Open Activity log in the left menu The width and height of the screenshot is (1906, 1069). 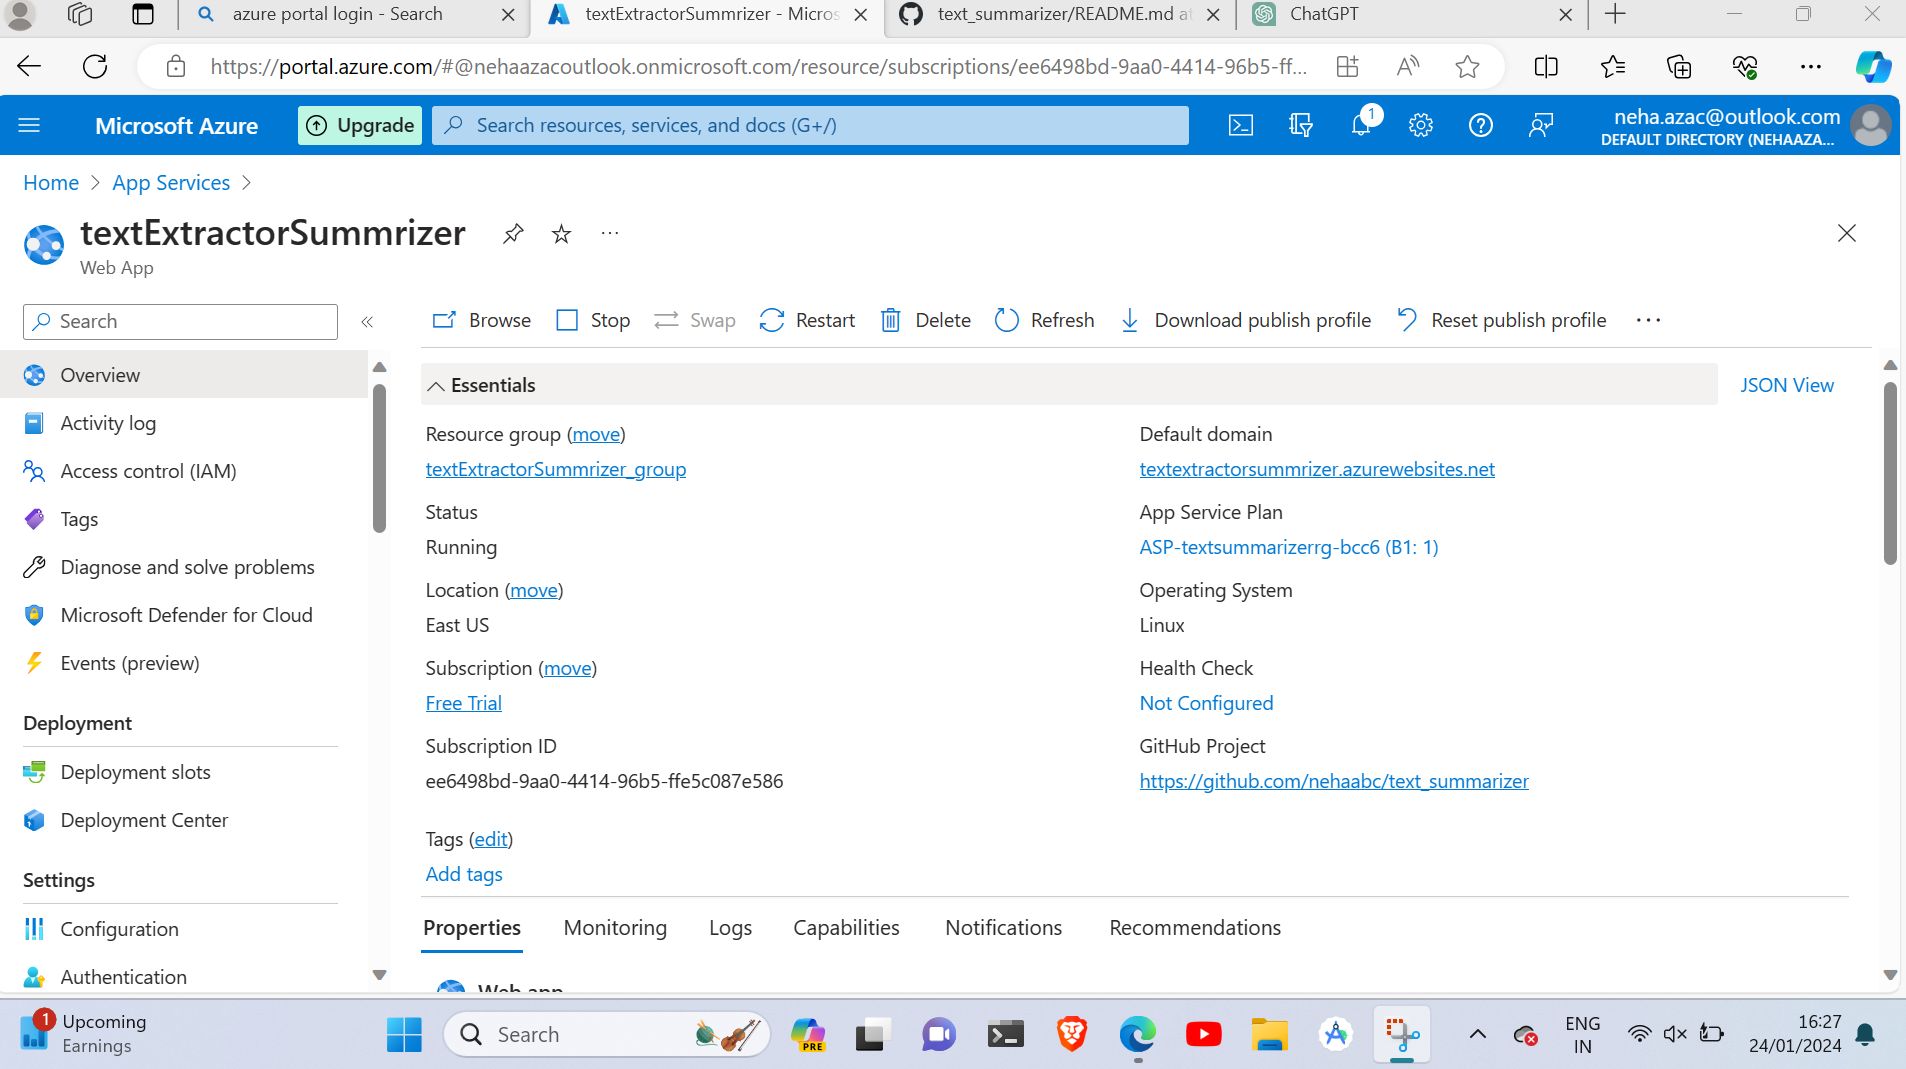click(184, 423)
